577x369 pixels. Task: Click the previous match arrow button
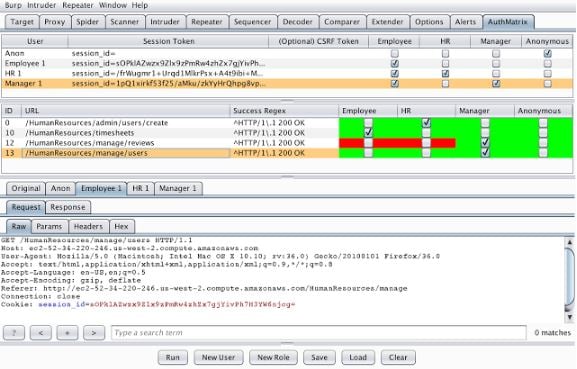pyautogui.click(x=40, y=333)
